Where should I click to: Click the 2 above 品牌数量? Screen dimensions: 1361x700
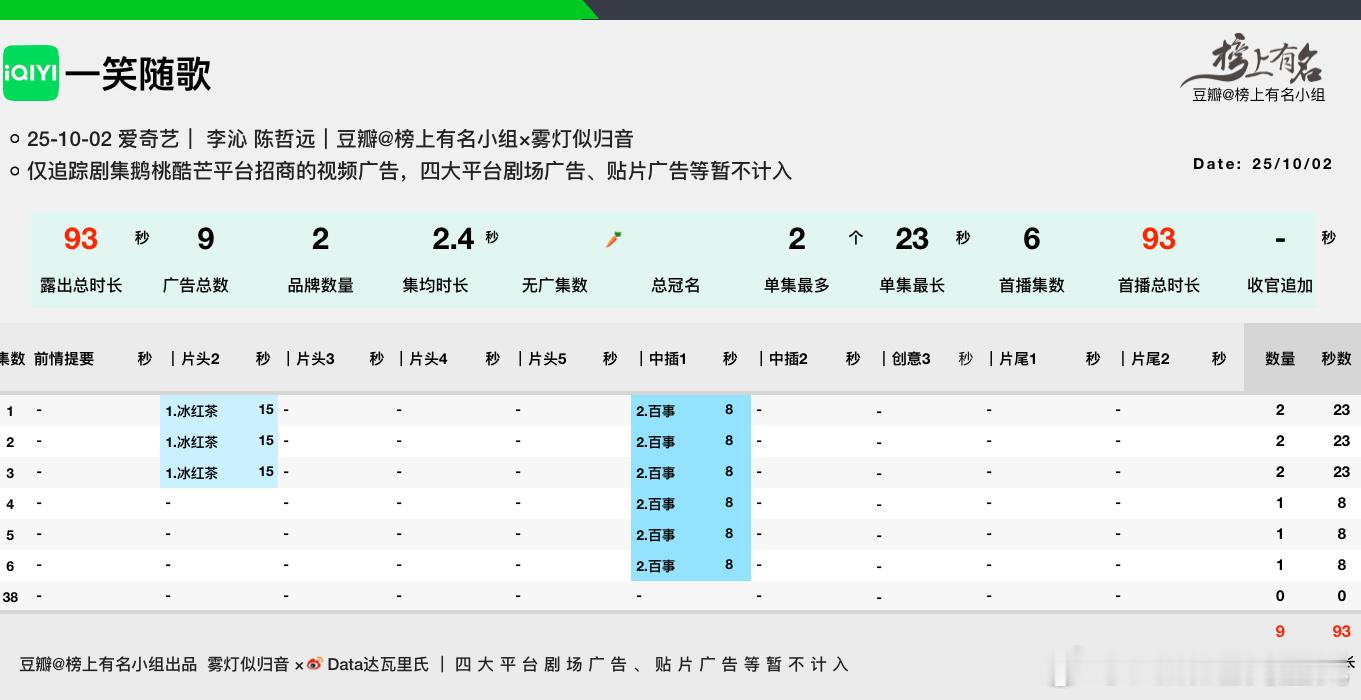320,239
